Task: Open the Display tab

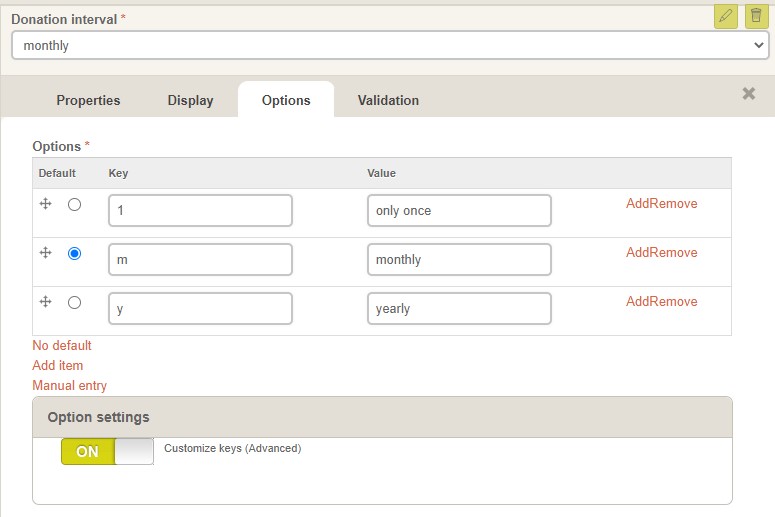Action: (x=190, y=100)
